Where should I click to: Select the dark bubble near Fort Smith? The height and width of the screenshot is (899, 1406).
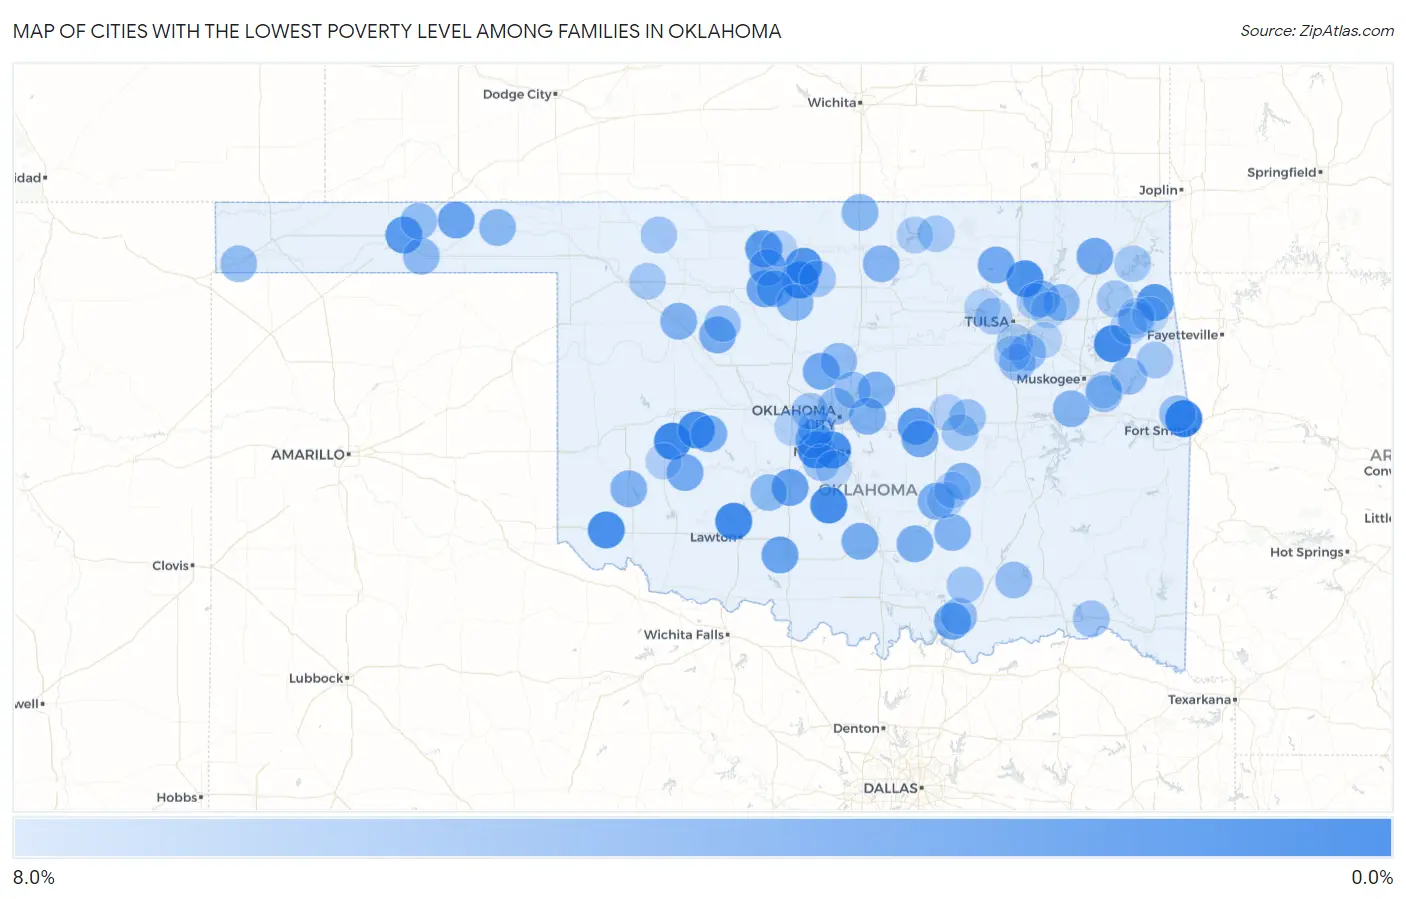click(x=1183, y=417)
